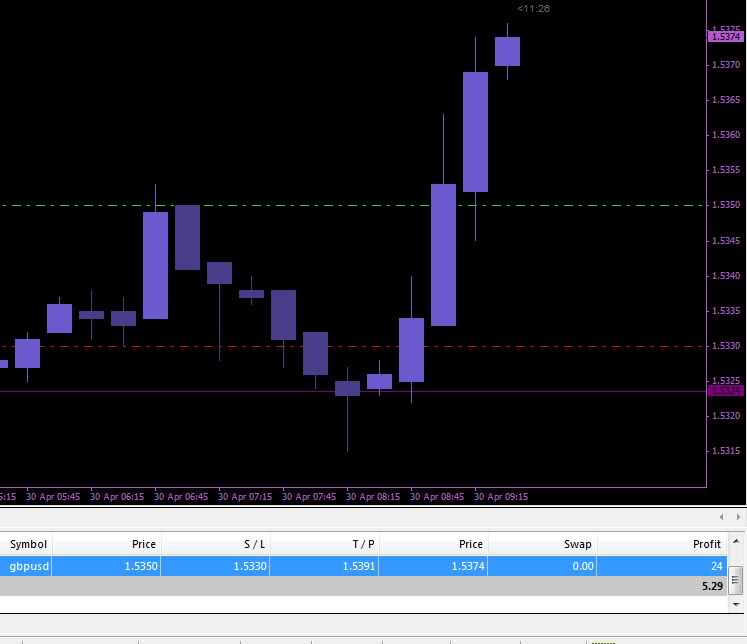Sort by the S / L column header

pos(215,544)
